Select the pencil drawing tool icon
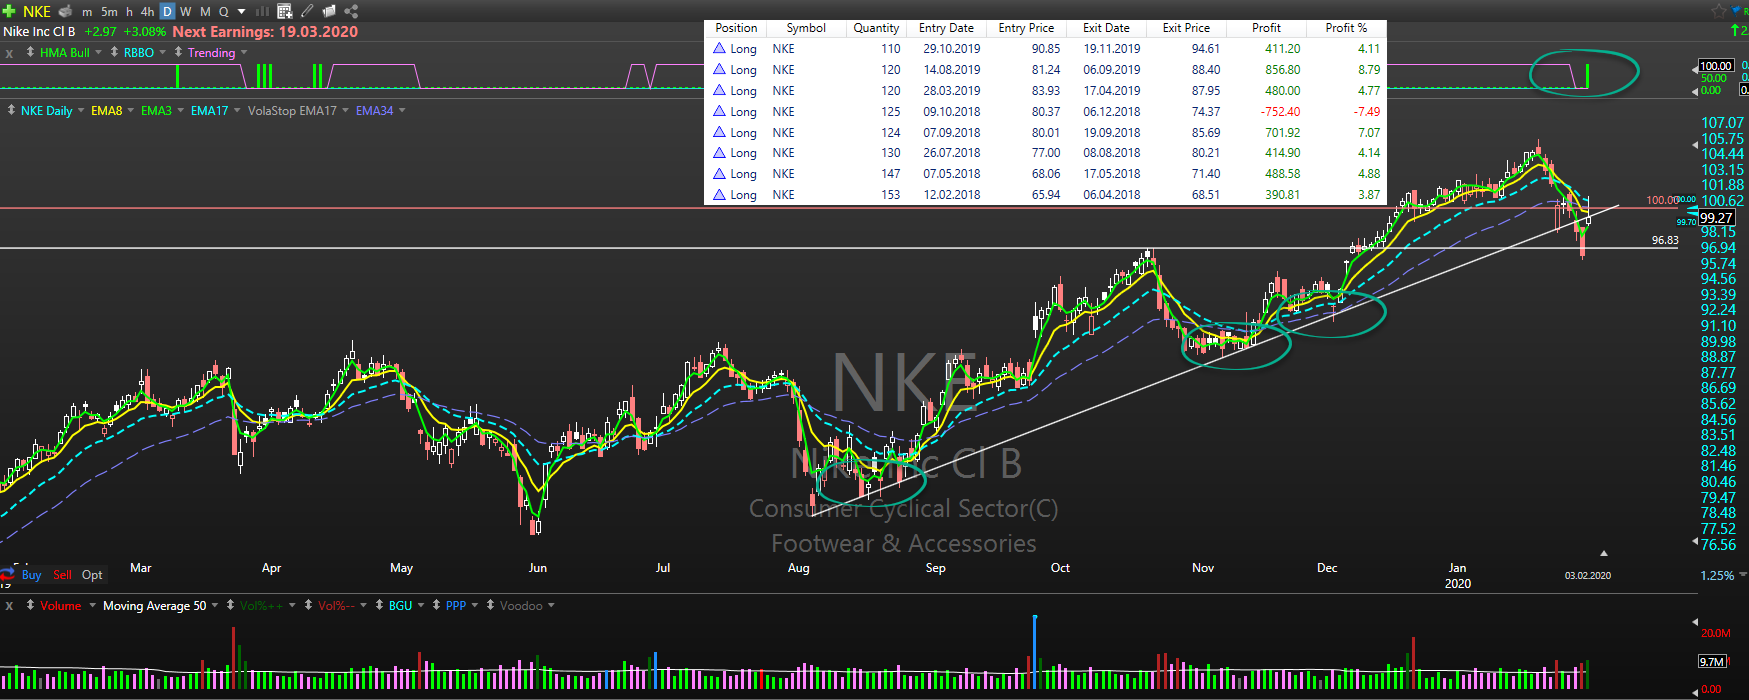 coord(307,11)
